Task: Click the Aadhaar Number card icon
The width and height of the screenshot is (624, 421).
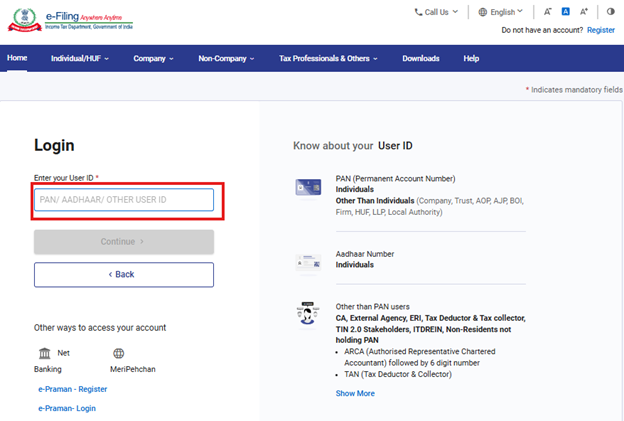Action: click(x=308, y=263)
